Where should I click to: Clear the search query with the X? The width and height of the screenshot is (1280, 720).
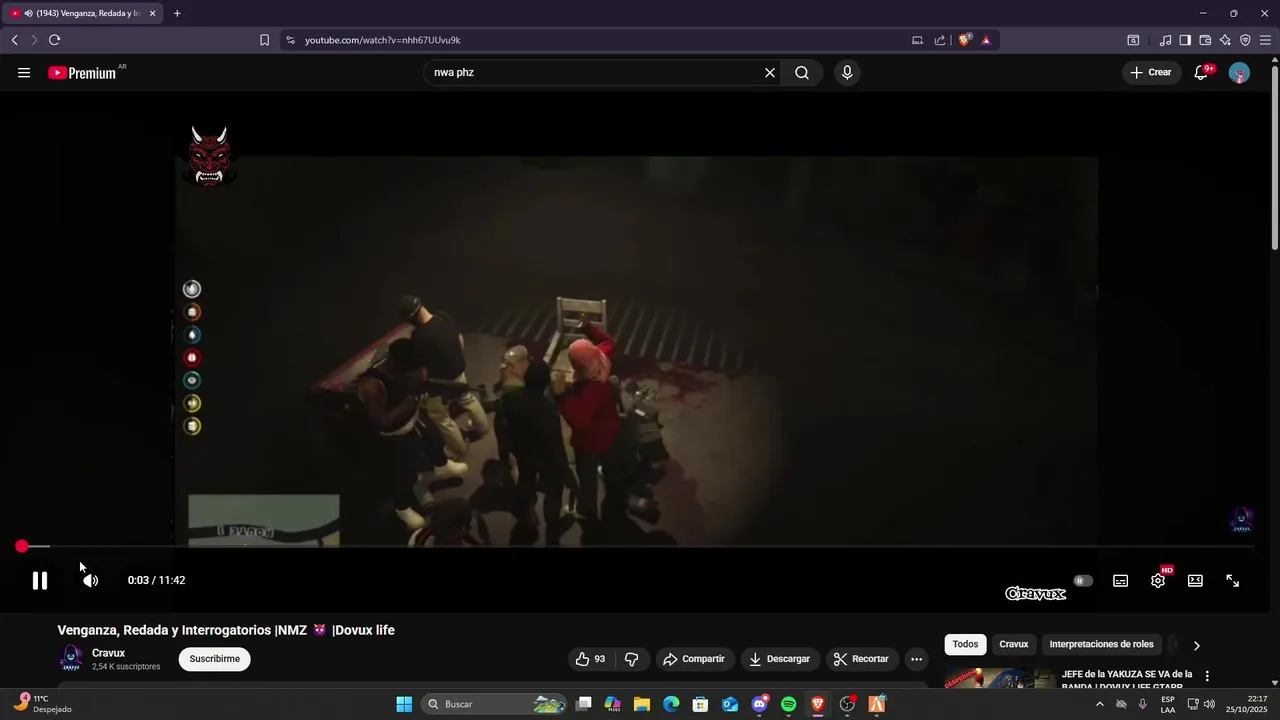tap(770, 73)
